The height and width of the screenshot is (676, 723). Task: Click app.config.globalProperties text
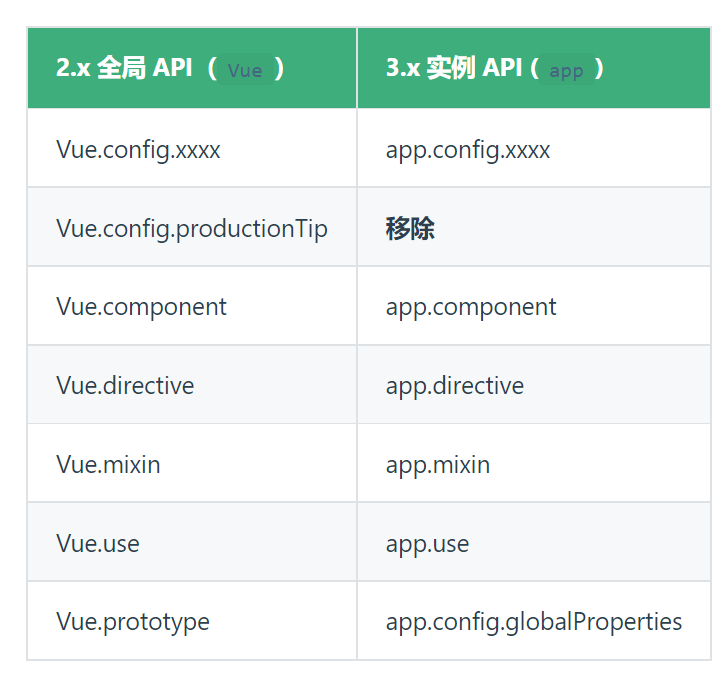[534, 622]
